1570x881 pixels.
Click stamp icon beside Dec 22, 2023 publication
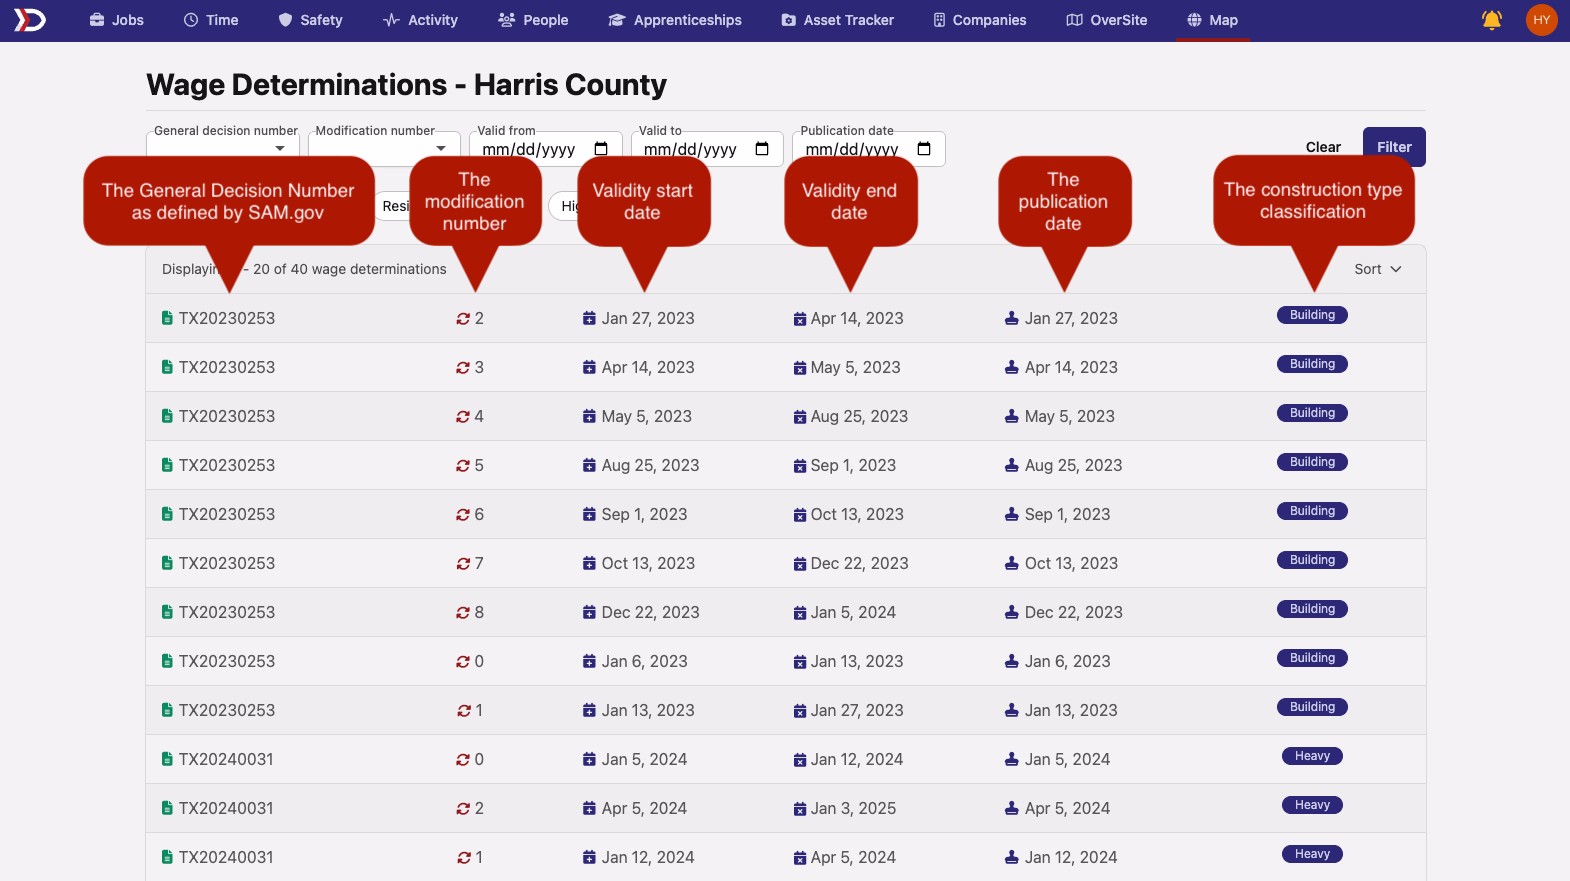(1012, 612)
